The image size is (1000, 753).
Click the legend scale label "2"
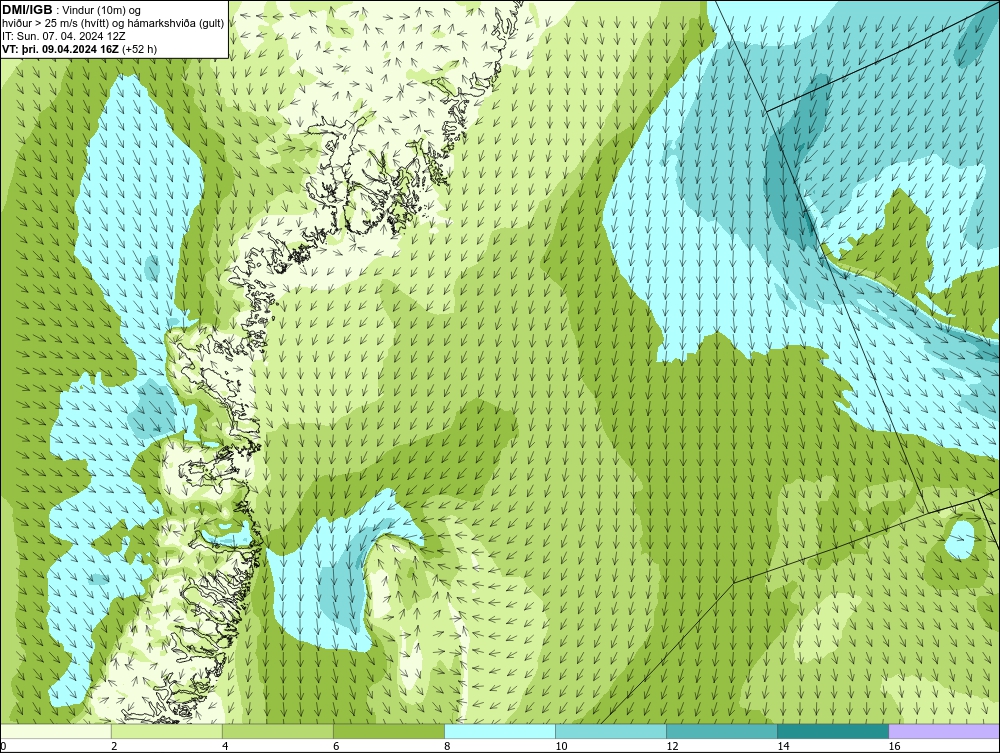(x=114, y=747)
